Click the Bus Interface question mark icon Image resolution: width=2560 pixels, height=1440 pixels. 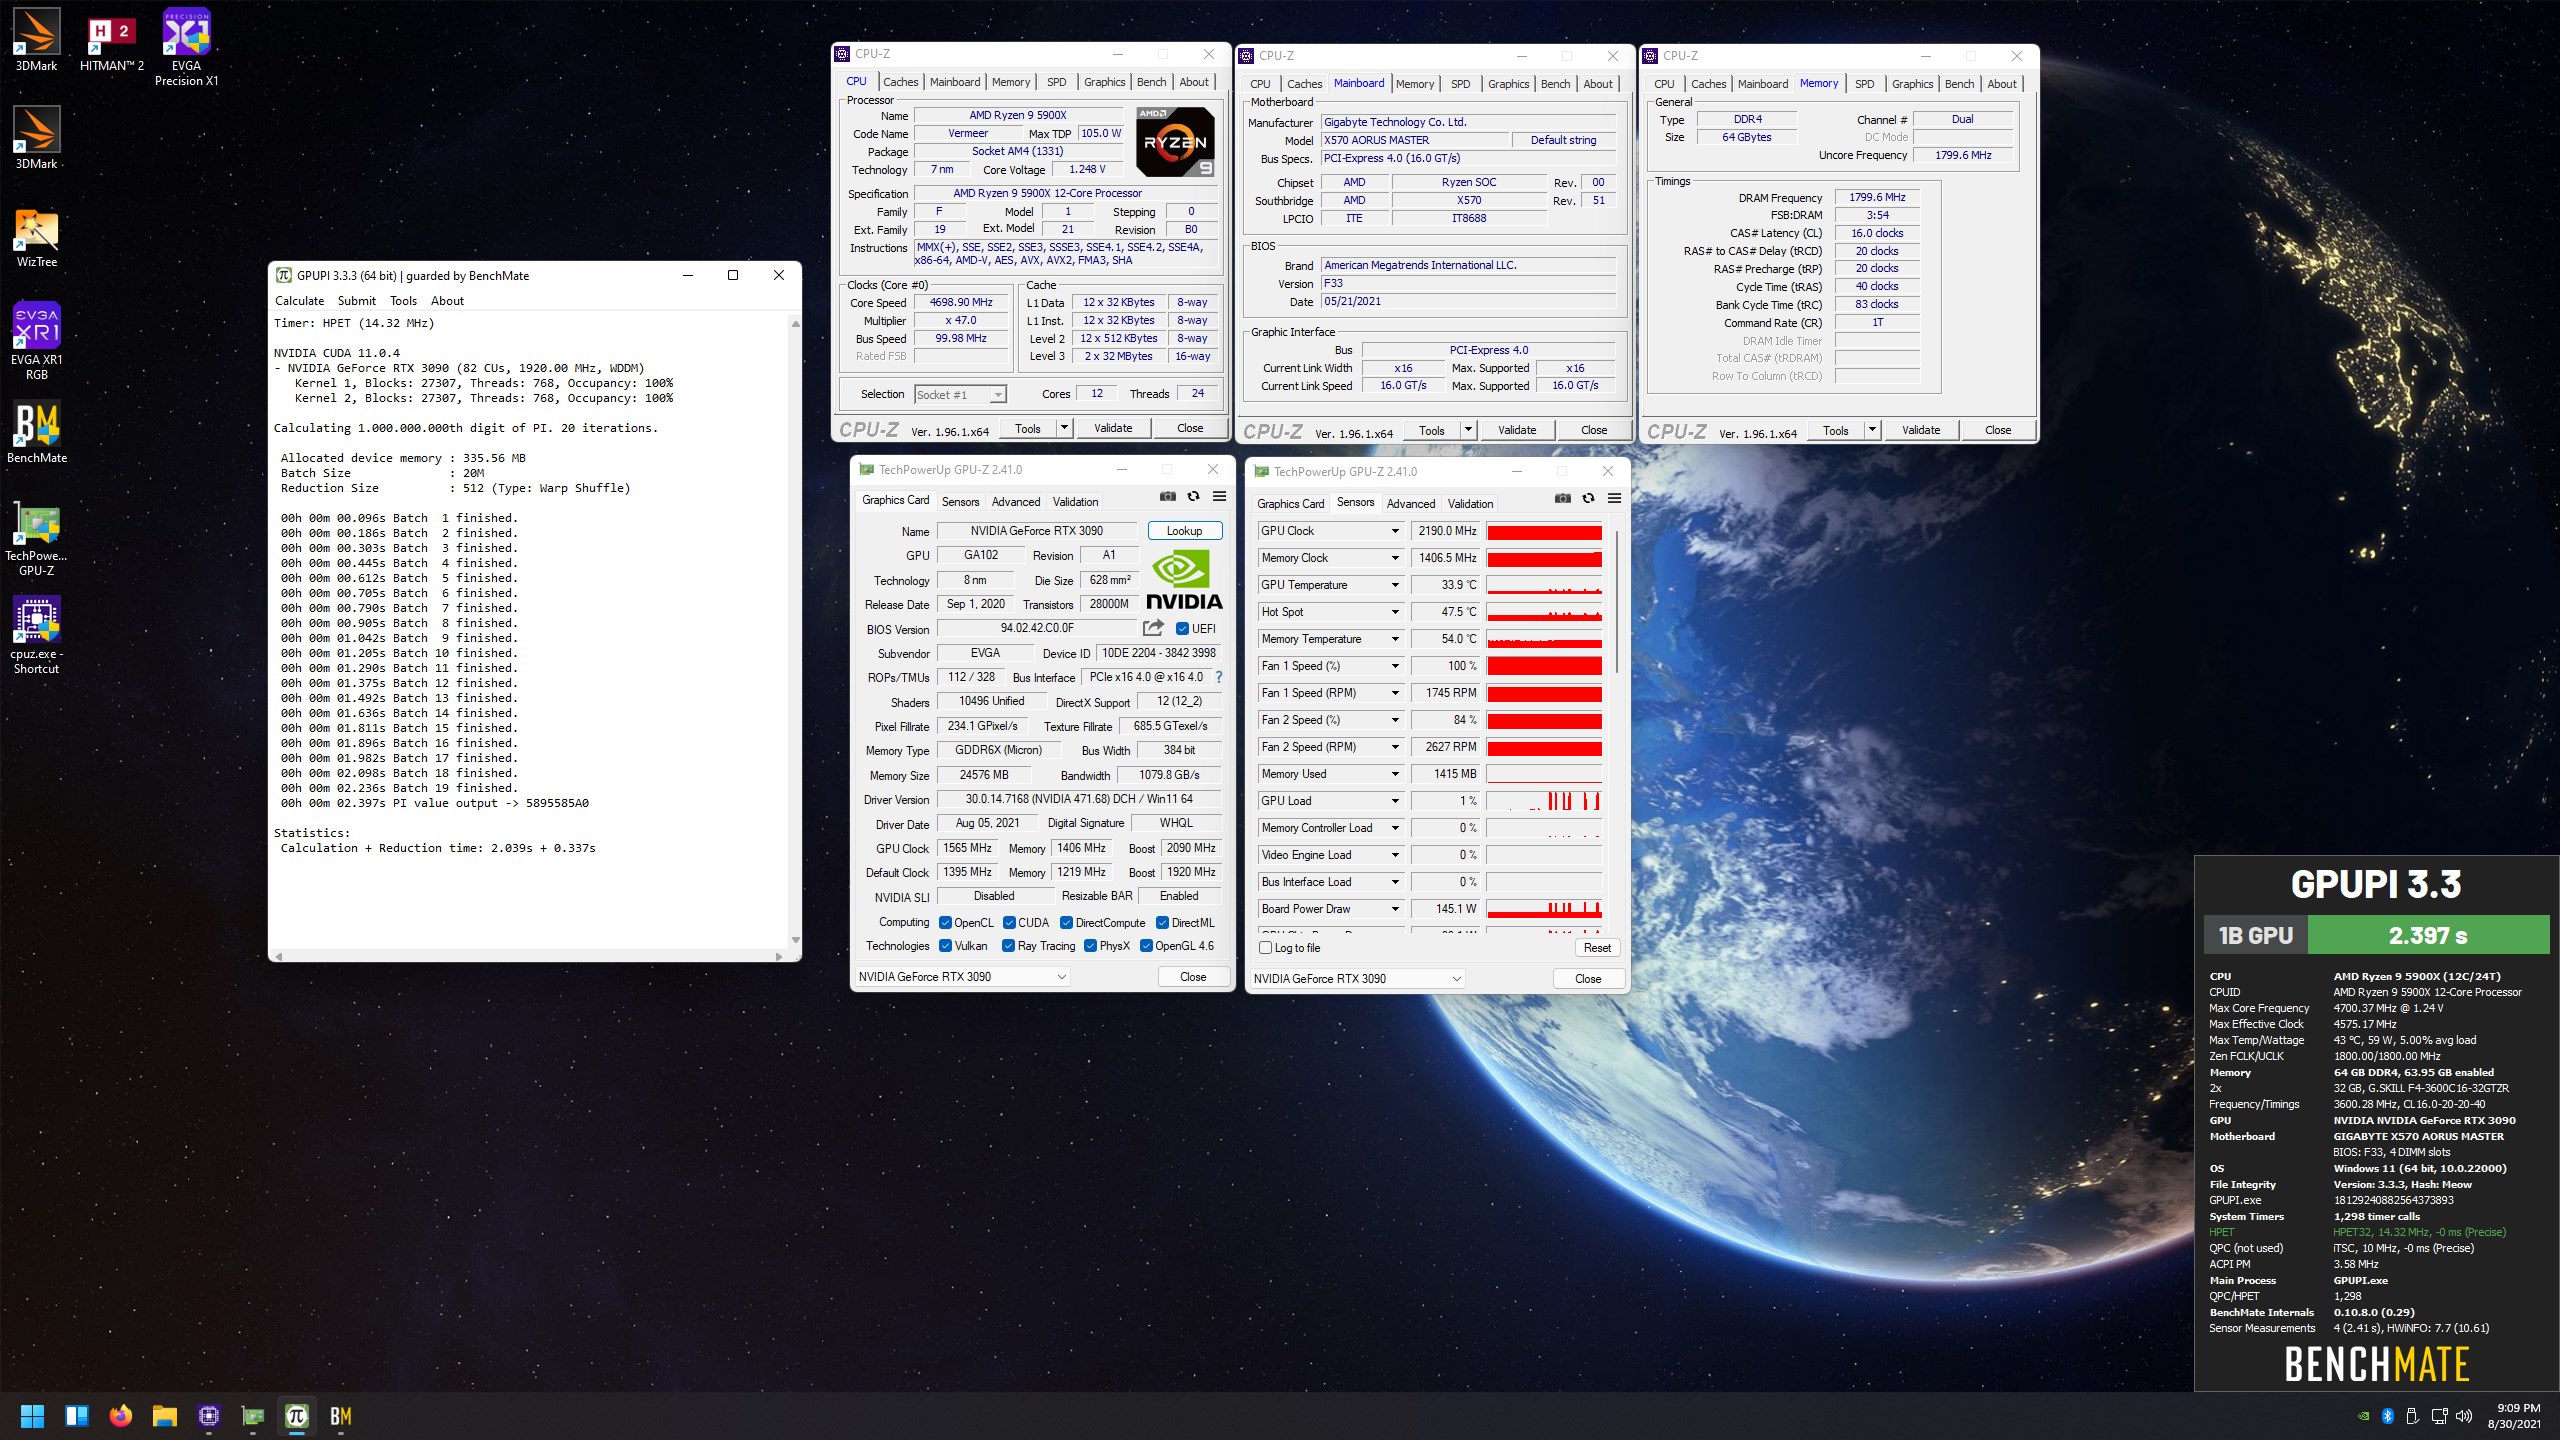[1219, 677]
